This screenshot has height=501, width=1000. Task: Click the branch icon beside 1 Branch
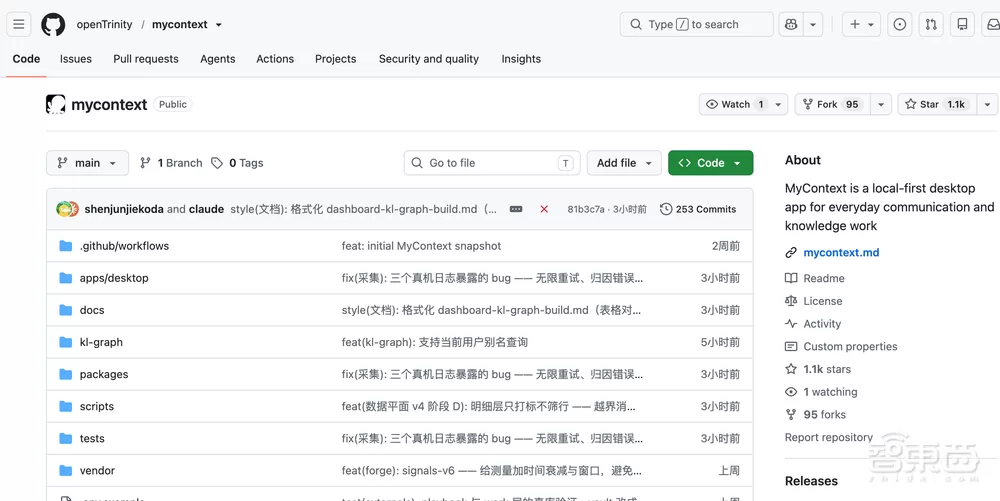click(145, 163)
